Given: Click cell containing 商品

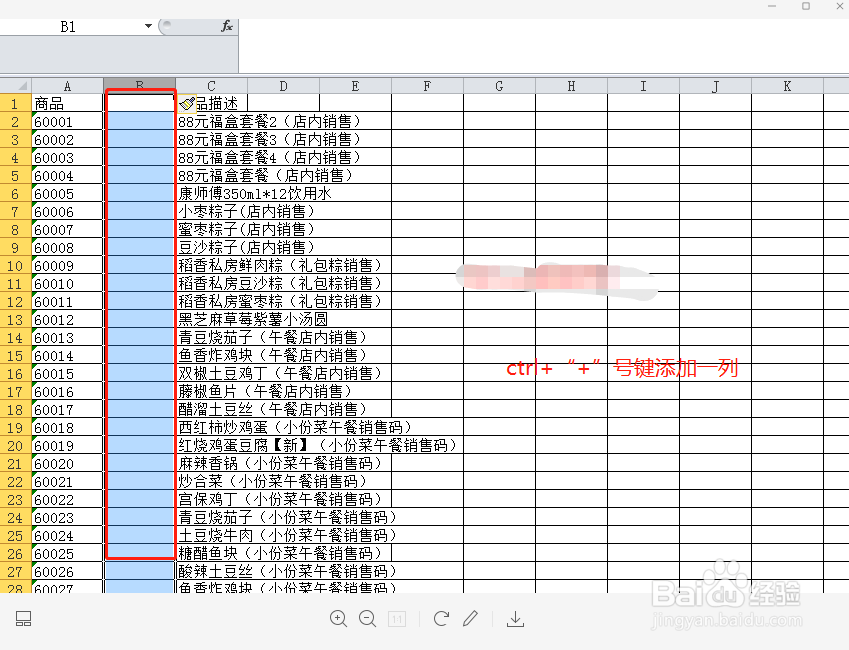Looking at the screenshot, I should tap(67, 103).
